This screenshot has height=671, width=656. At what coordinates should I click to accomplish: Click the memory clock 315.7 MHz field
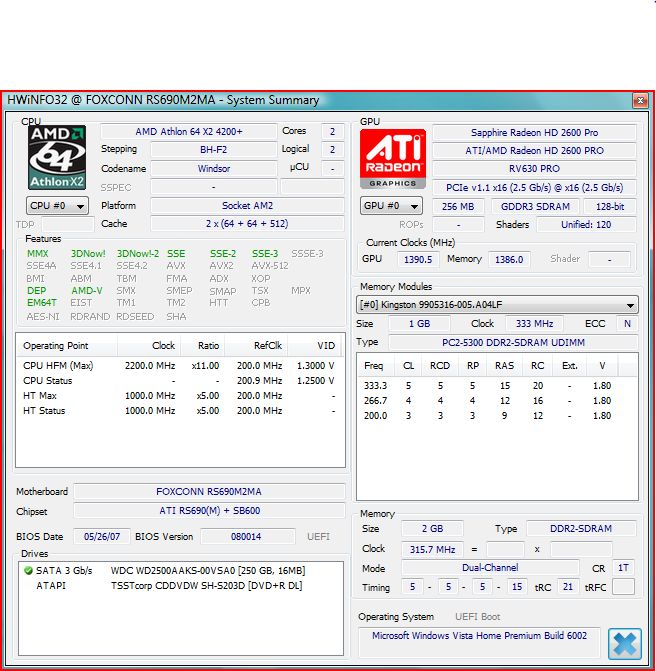(x=432, y=549)
